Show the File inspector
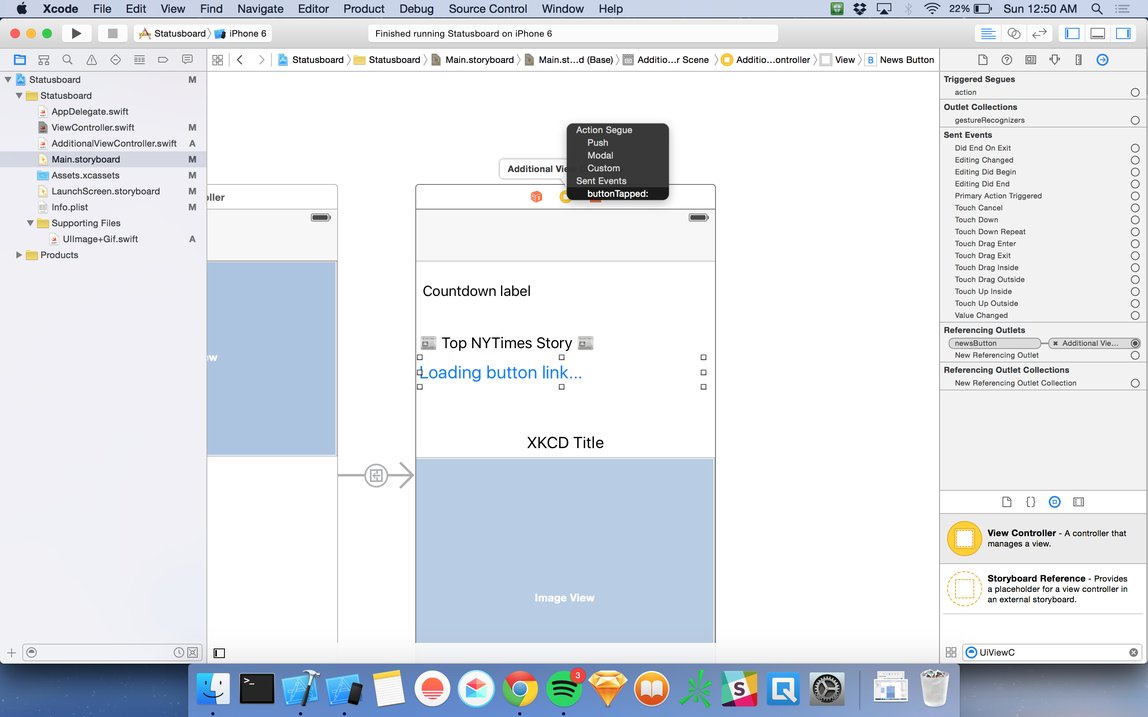This screenshot has width=1148, height=717. tap(983, 60)
